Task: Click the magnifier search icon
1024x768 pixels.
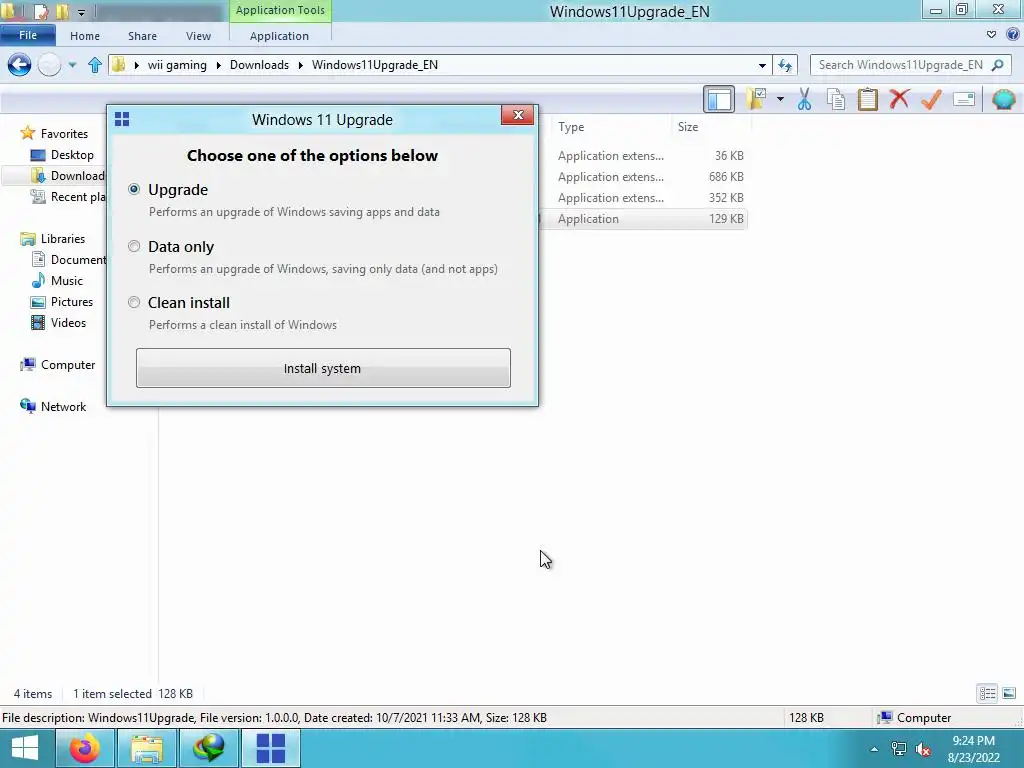Action: 997,65
